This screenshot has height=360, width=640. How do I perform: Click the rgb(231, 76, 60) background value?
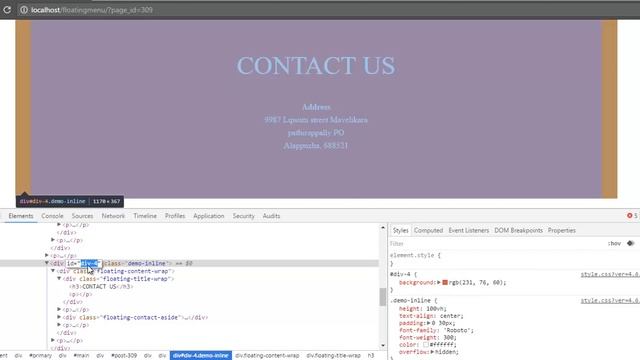(476, 282)
